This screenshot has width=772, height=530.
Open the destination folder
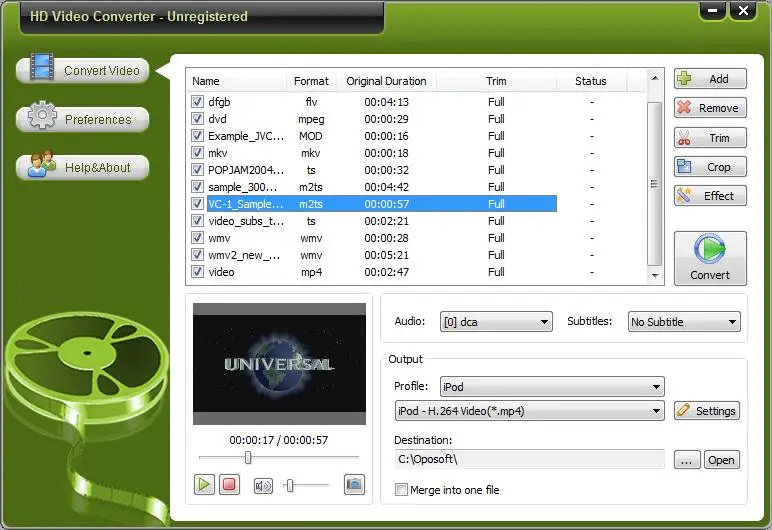[721, 460]
